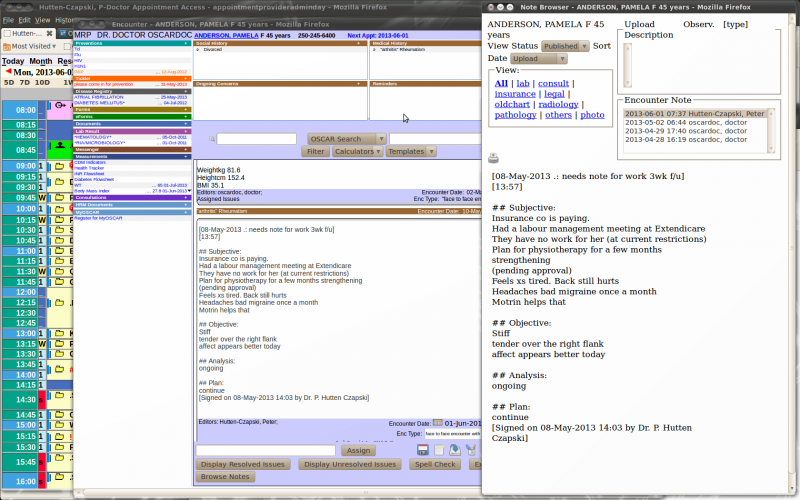Click Display Unresolved Issues button
This screenshot has width=800, height=500.
[x=350, y=464]
